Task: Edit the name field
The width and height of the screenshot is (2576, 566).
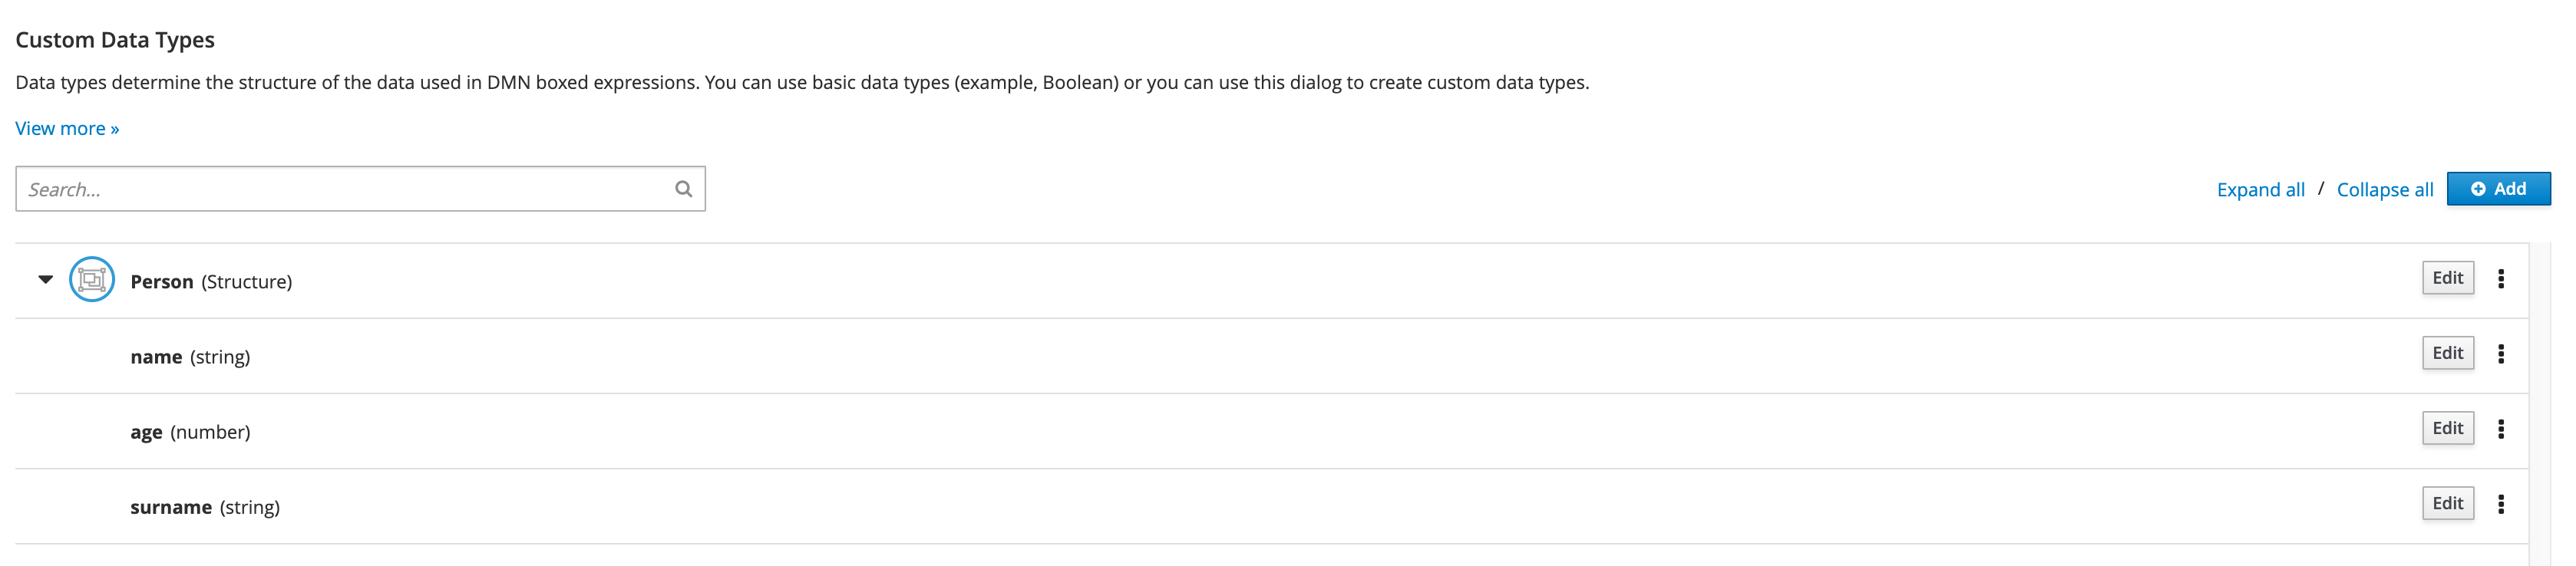Action: 2447,353
